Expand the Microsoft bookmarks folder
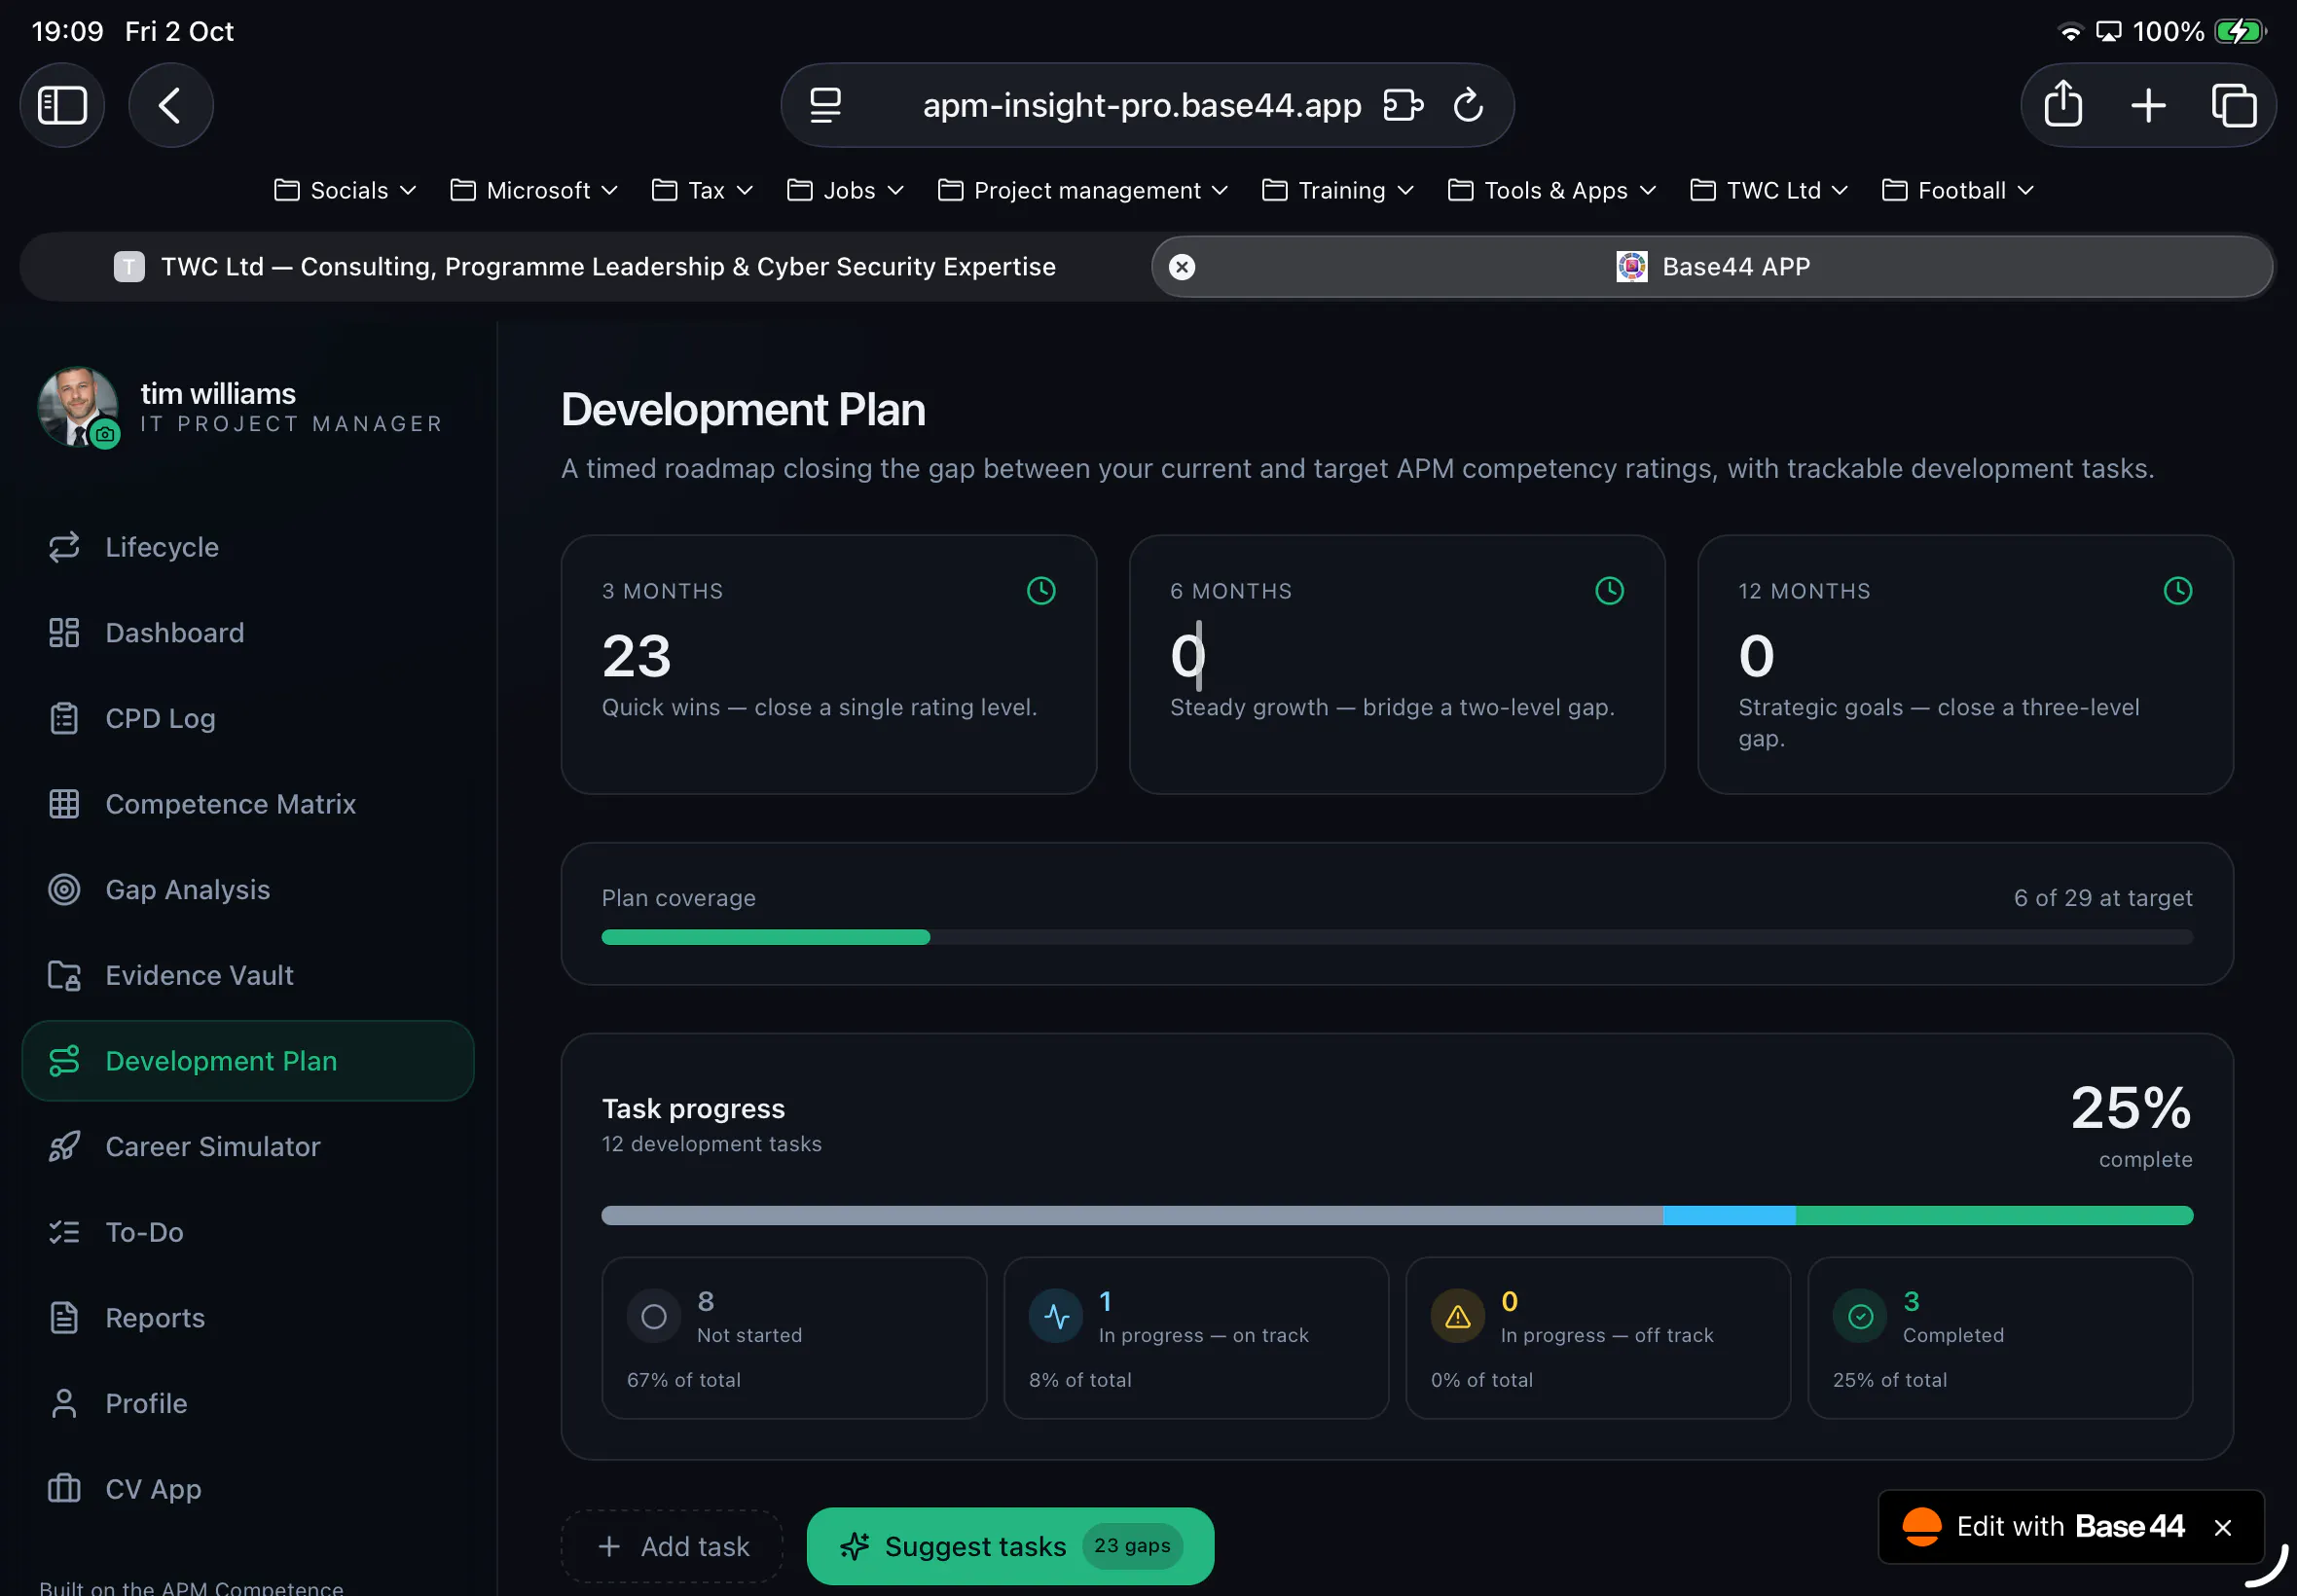The width and height of the screenshot is (2297, 1596). (x=533, y=190)
